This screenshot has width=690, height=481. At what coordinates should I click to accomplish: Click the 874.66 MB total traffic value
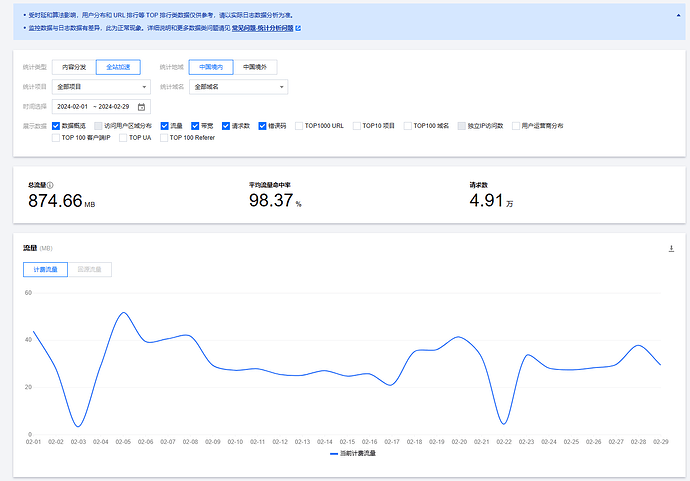(62, 201)
